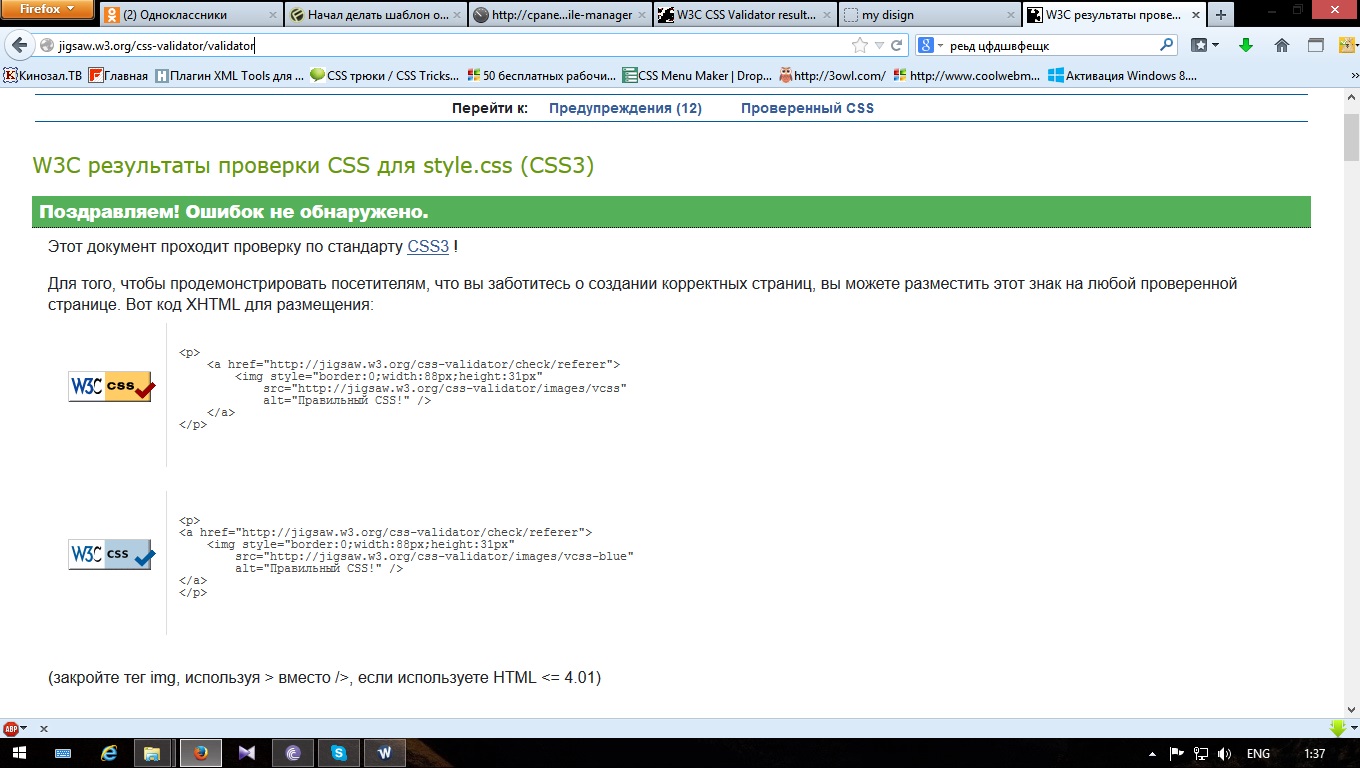The width and height of the screenshot is (1360, 768).
Task: Follow the Проверенный CSS link
Action: coord(807,108)
